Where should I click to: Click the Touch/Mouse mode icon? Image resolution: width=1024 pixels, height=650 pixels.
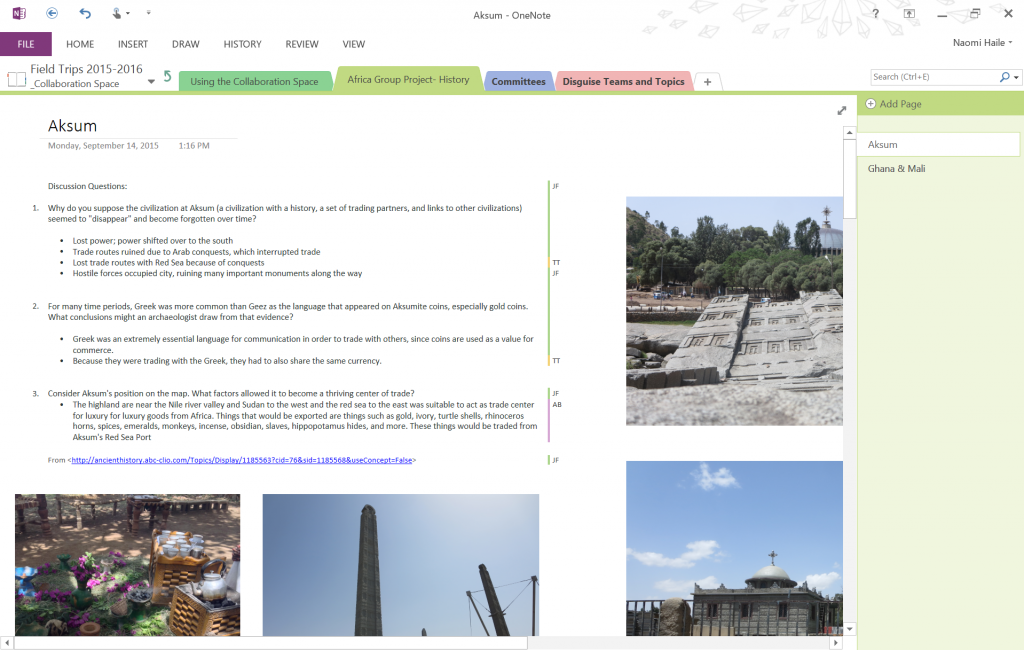[x=117, y=14]
